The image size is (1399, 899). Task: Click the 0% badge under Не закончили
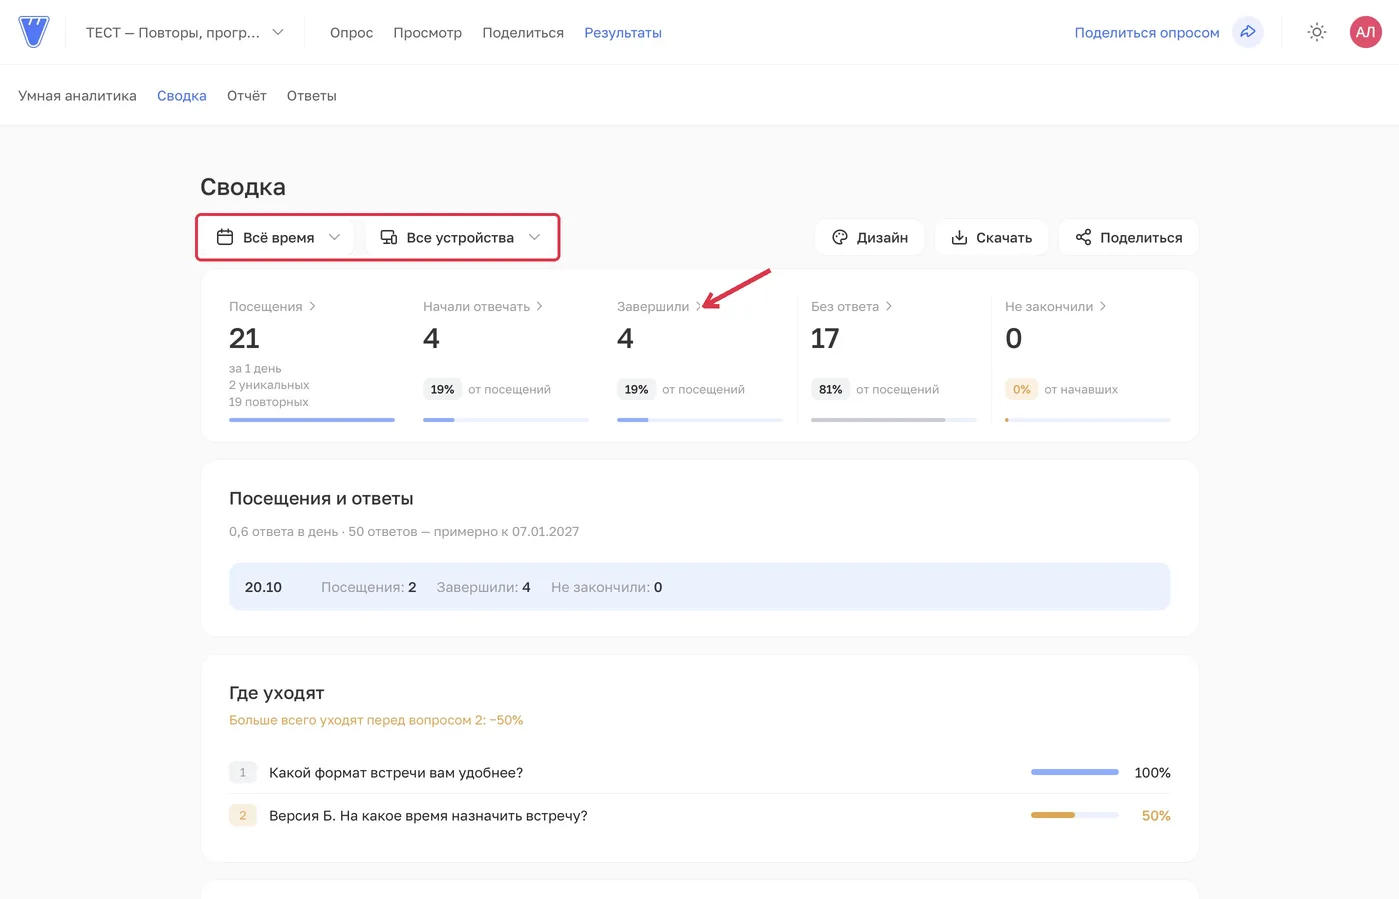(1021, 389)
